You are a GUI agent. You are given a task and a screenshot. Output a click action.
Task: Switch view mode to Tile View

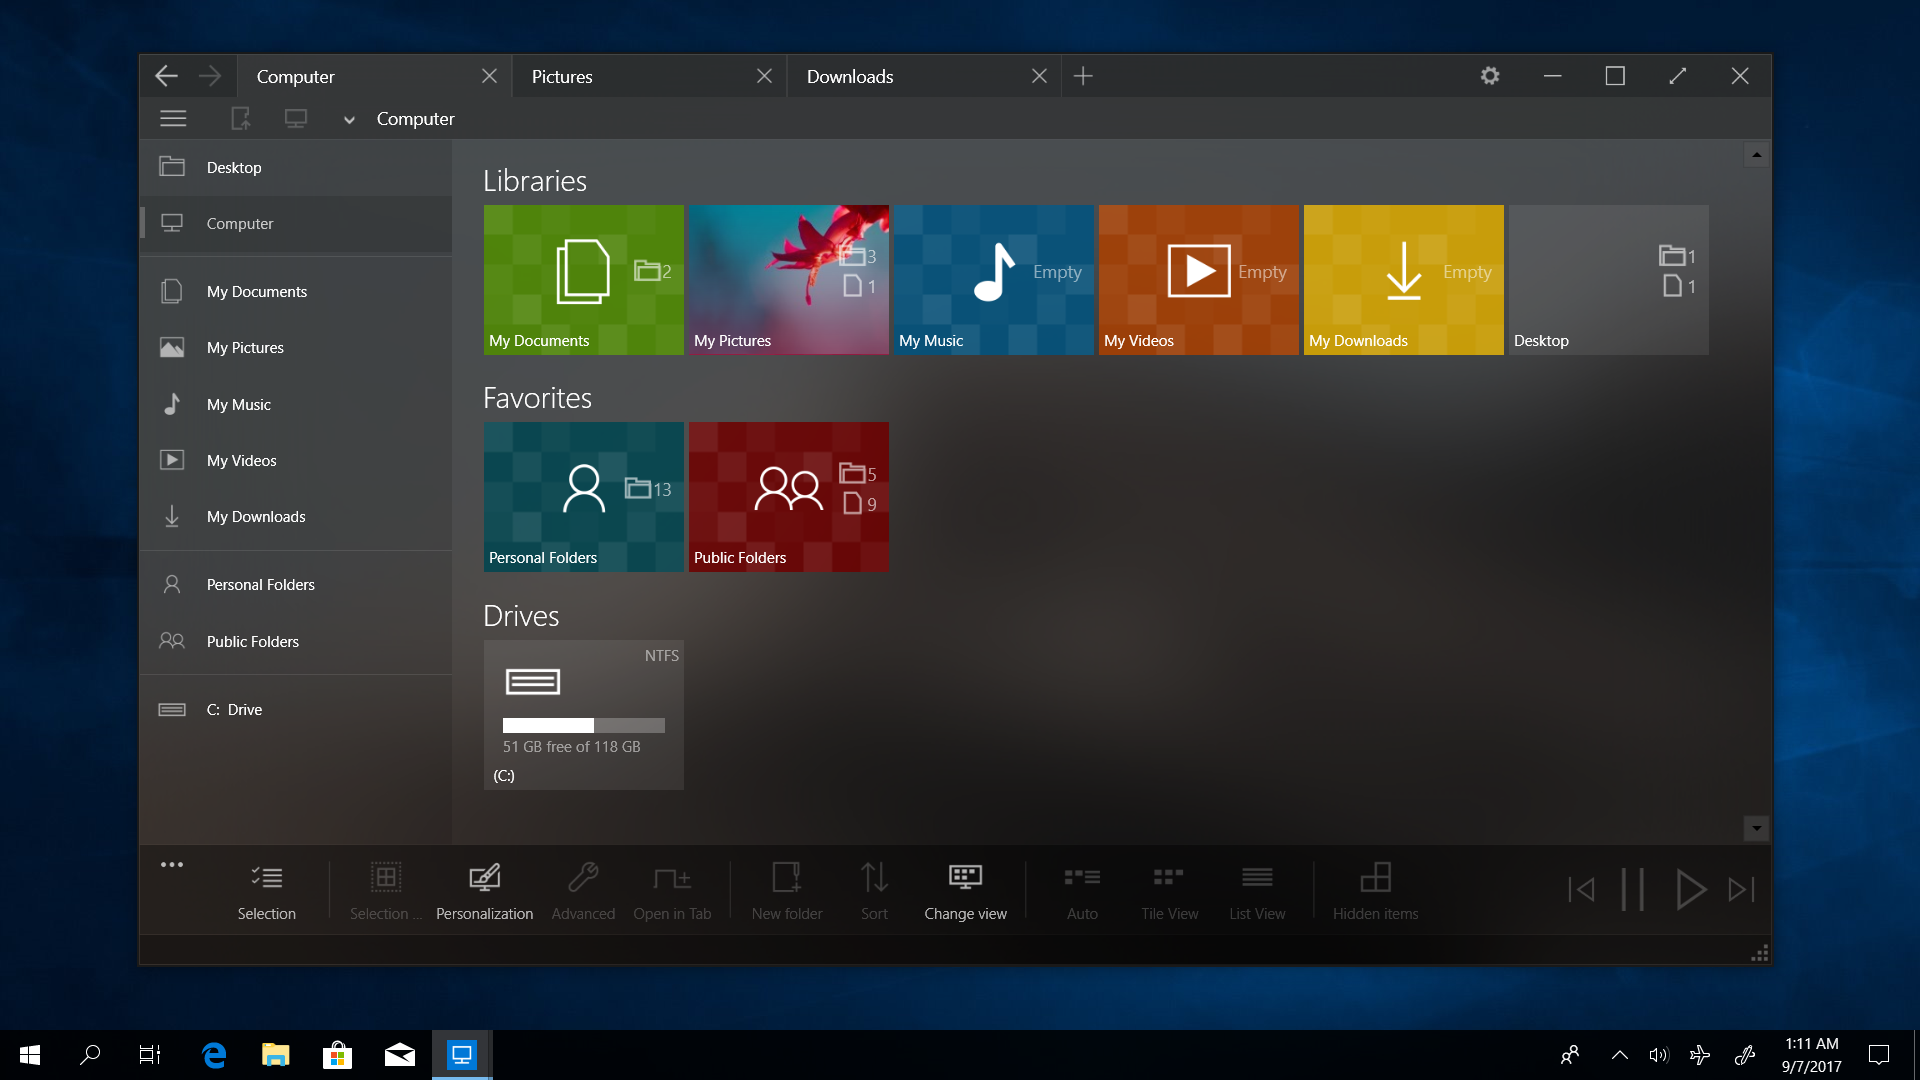coord(1169,889)
